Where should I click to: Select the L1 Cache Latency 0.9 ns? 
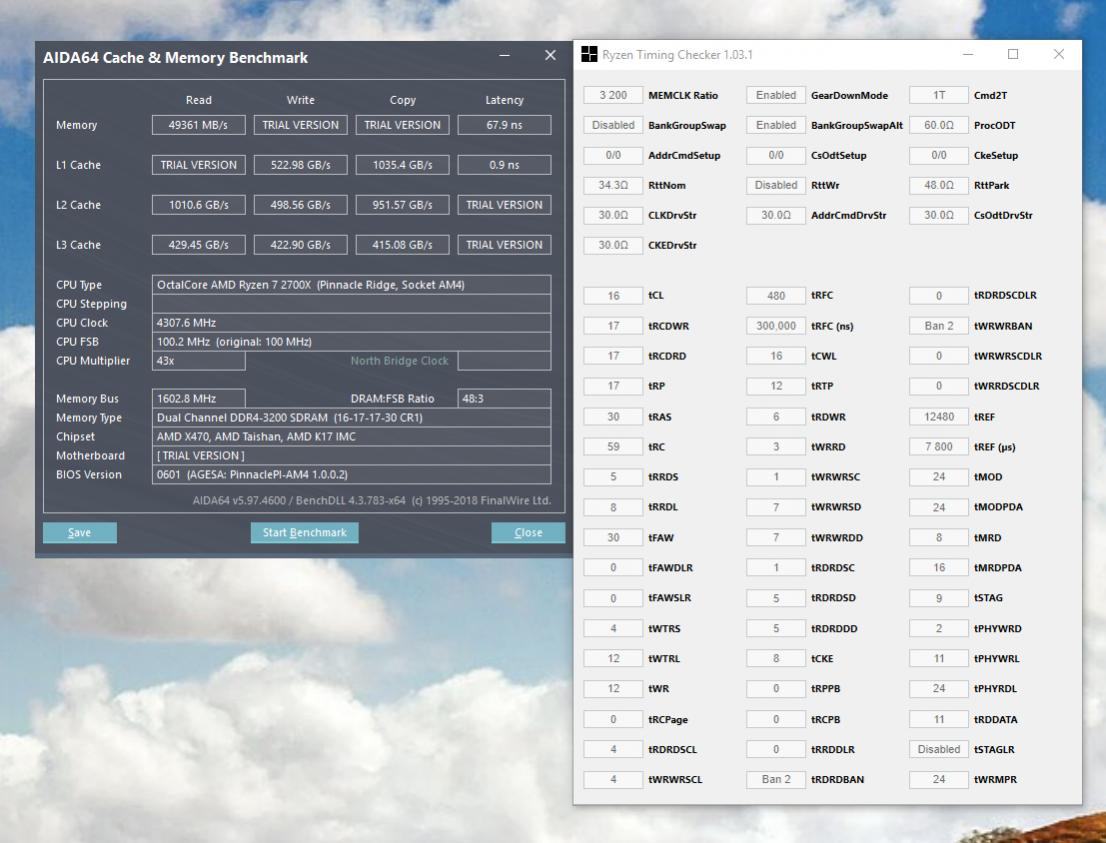pyautogui.click(x=504, y=165)
